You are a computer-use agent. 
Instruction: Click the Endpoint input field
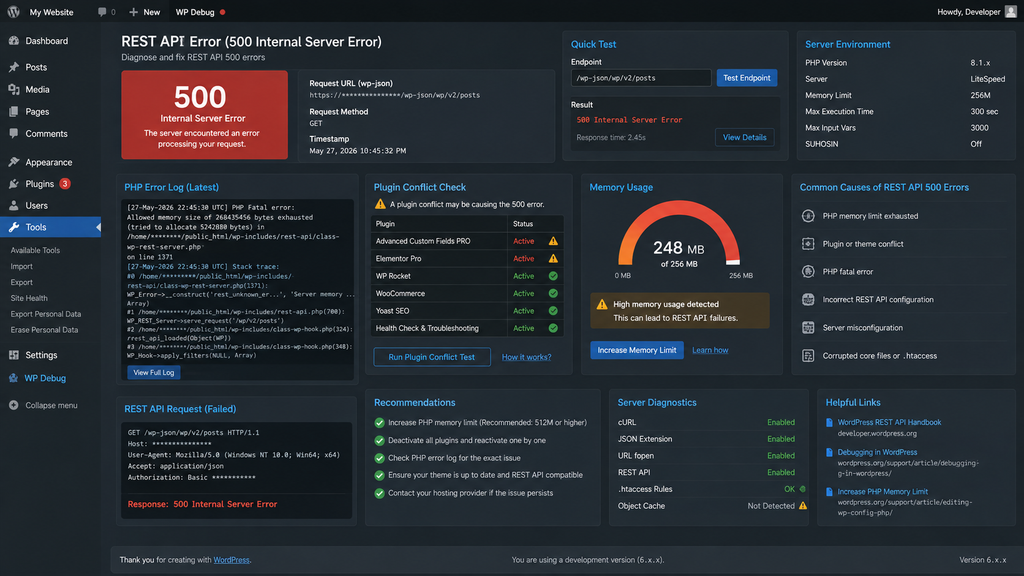tap(641, 78)
